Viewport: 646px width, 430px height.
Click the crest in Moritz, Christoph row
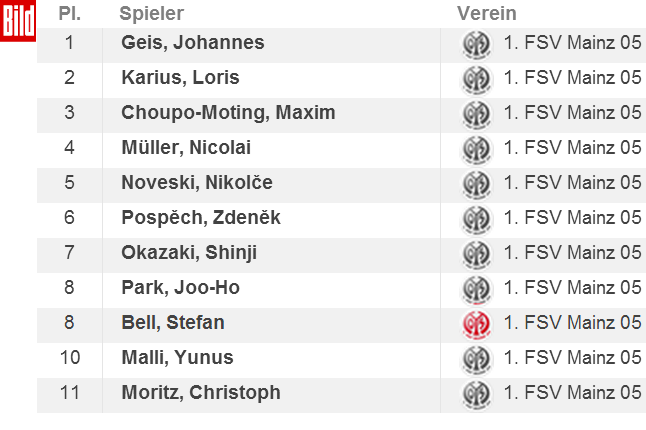476,395
